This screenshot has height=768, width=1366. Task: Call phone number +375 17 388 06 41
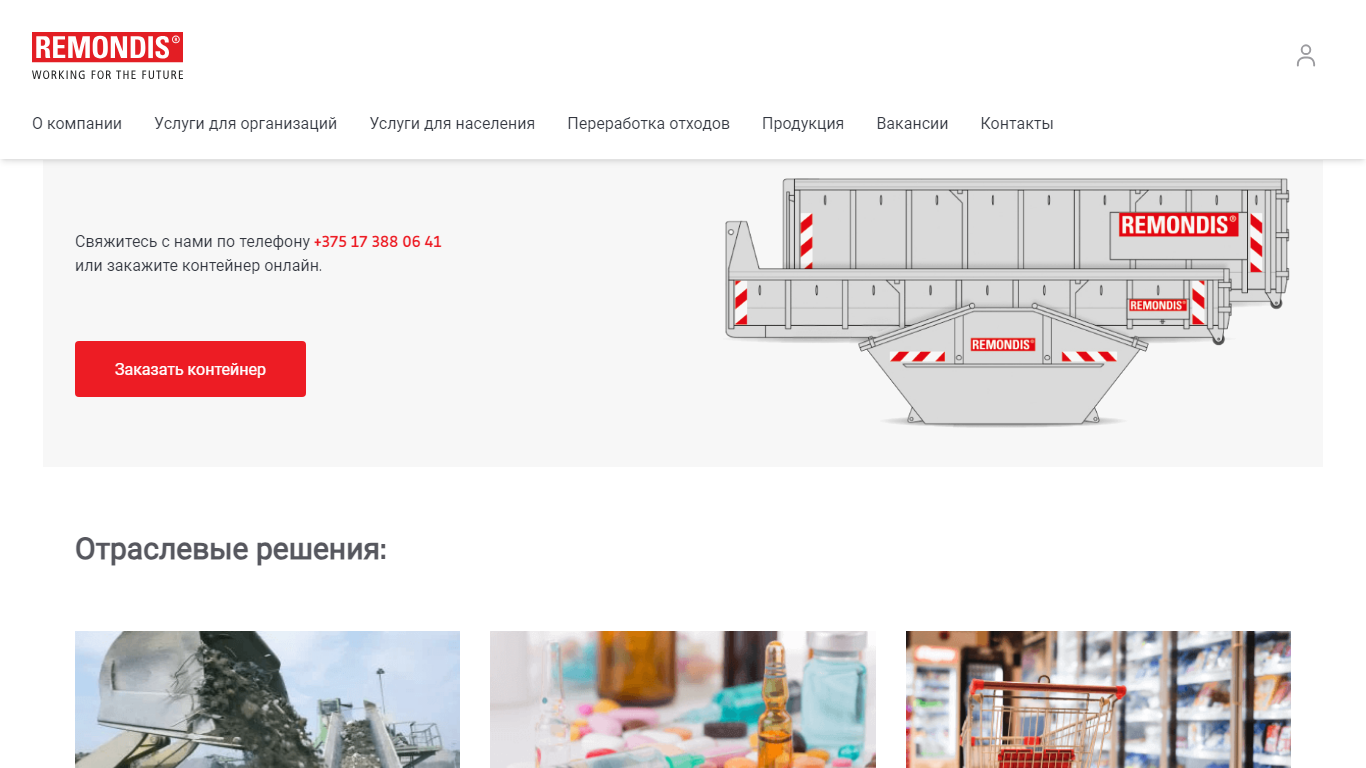tap(378, 242)
